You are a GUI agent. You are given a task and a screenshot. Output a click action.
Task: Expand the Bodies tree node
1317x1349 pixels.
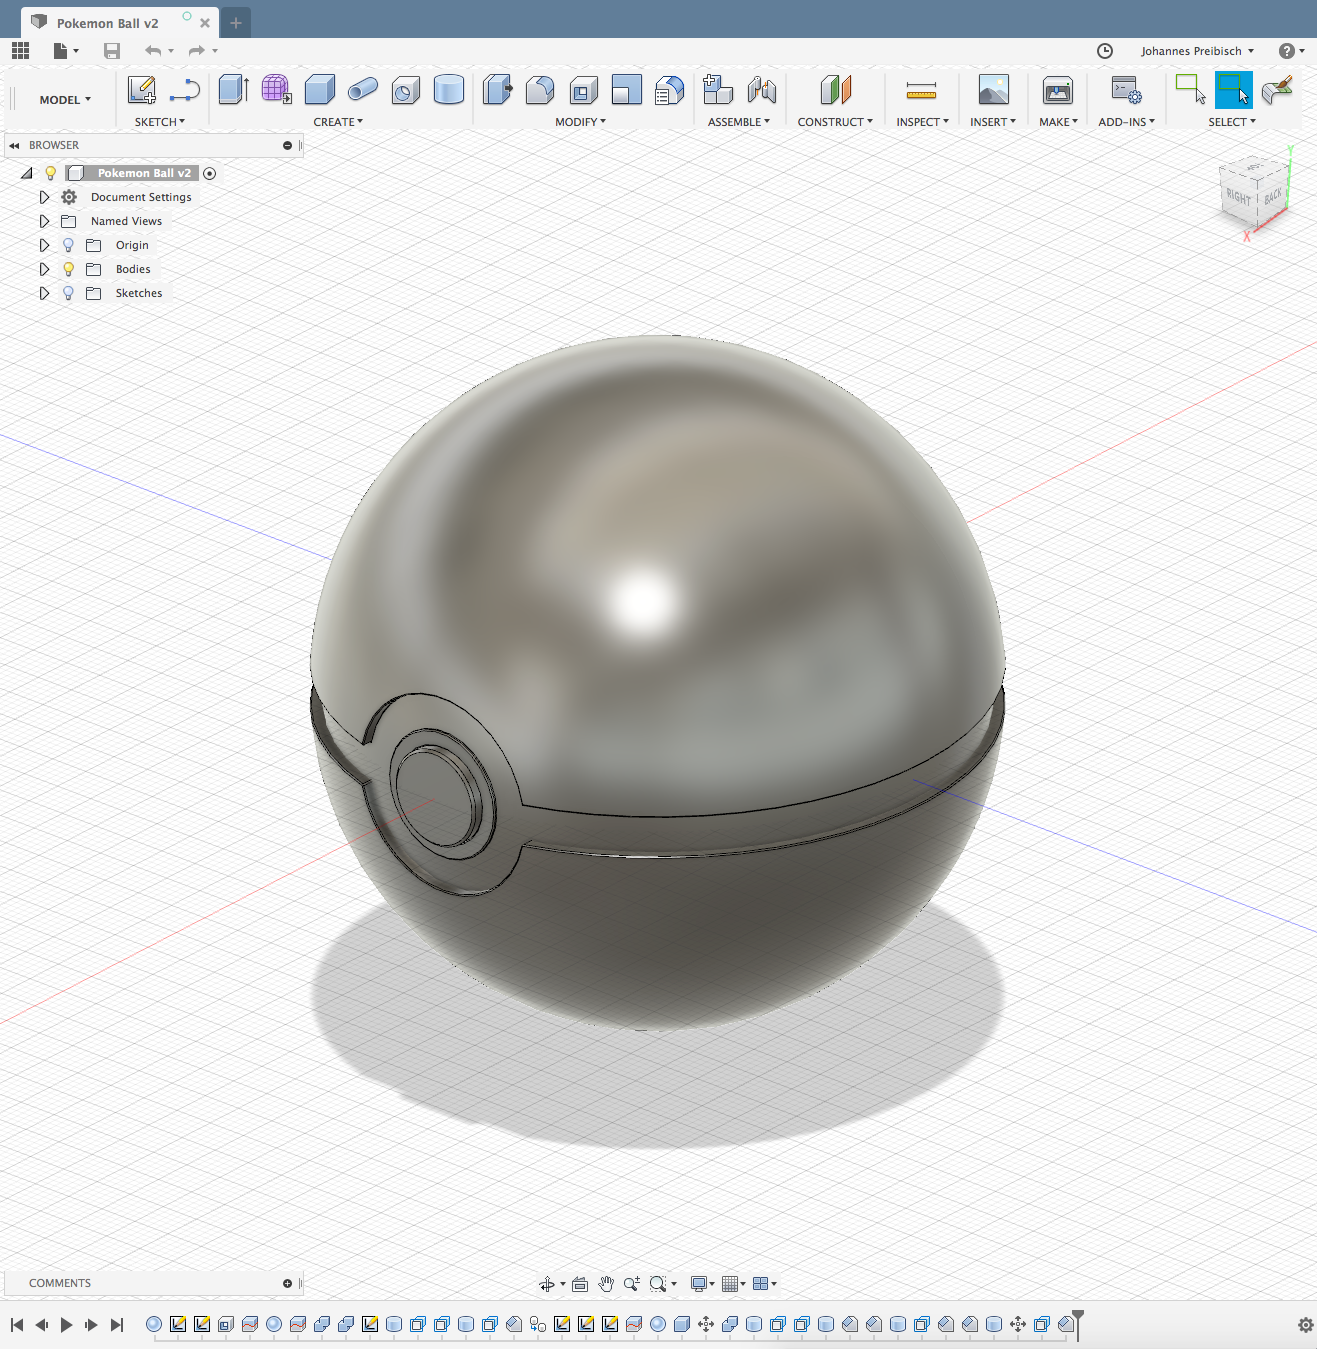tap(44, 269)
